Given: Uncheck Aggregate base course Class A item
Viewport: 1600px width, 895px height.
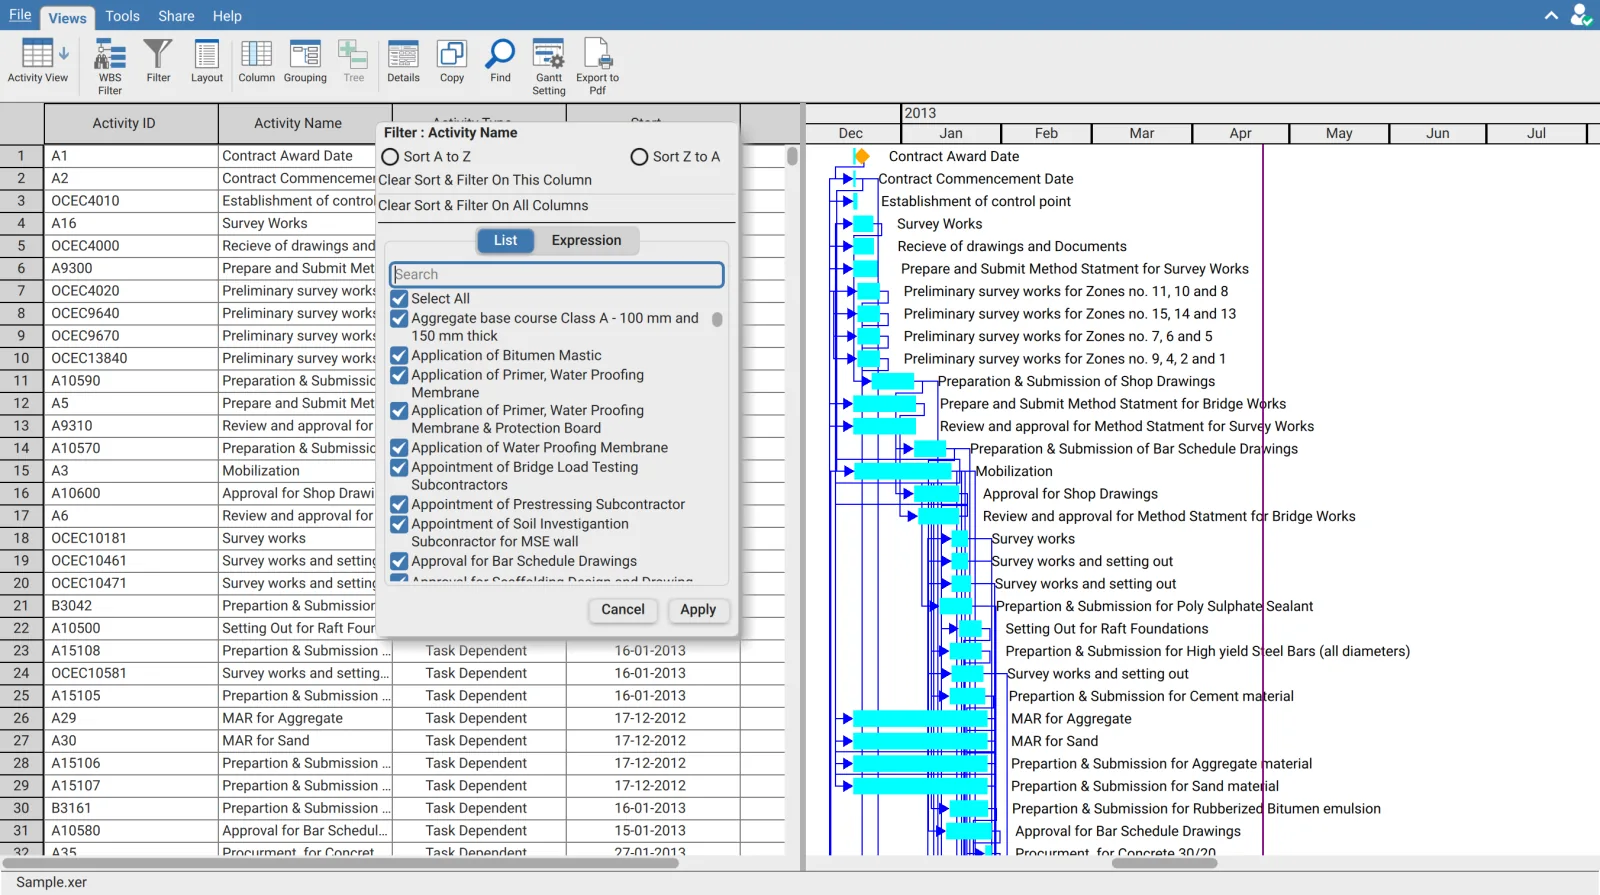Looking at the screenshot, I should point(399,319).
